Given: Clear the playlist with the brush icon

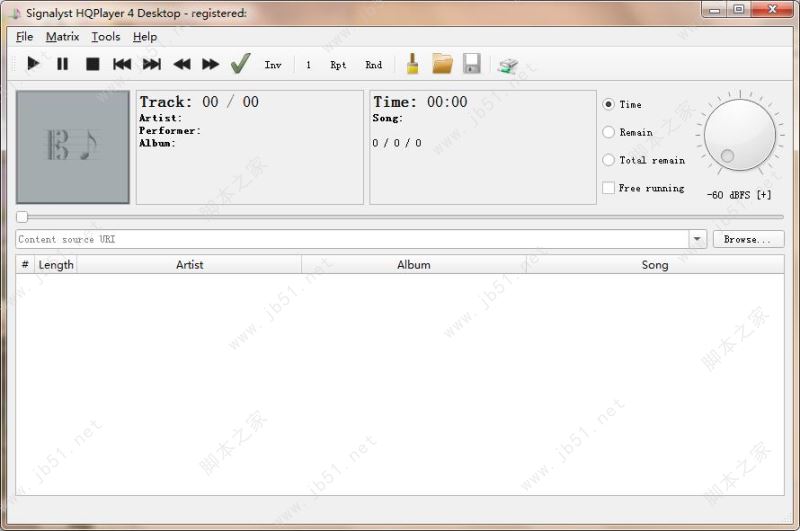Looking at the screenshot, I should tap(411, 64).
